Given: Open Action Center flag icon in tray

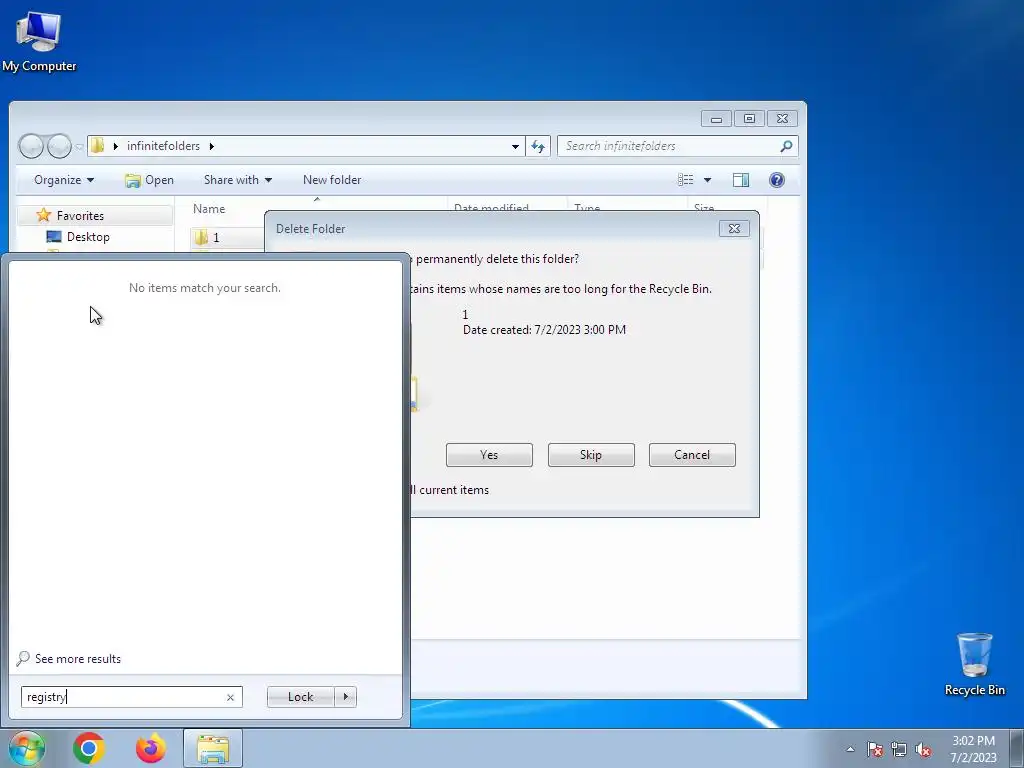Looking at the screenshot, I should coord(875,750).
